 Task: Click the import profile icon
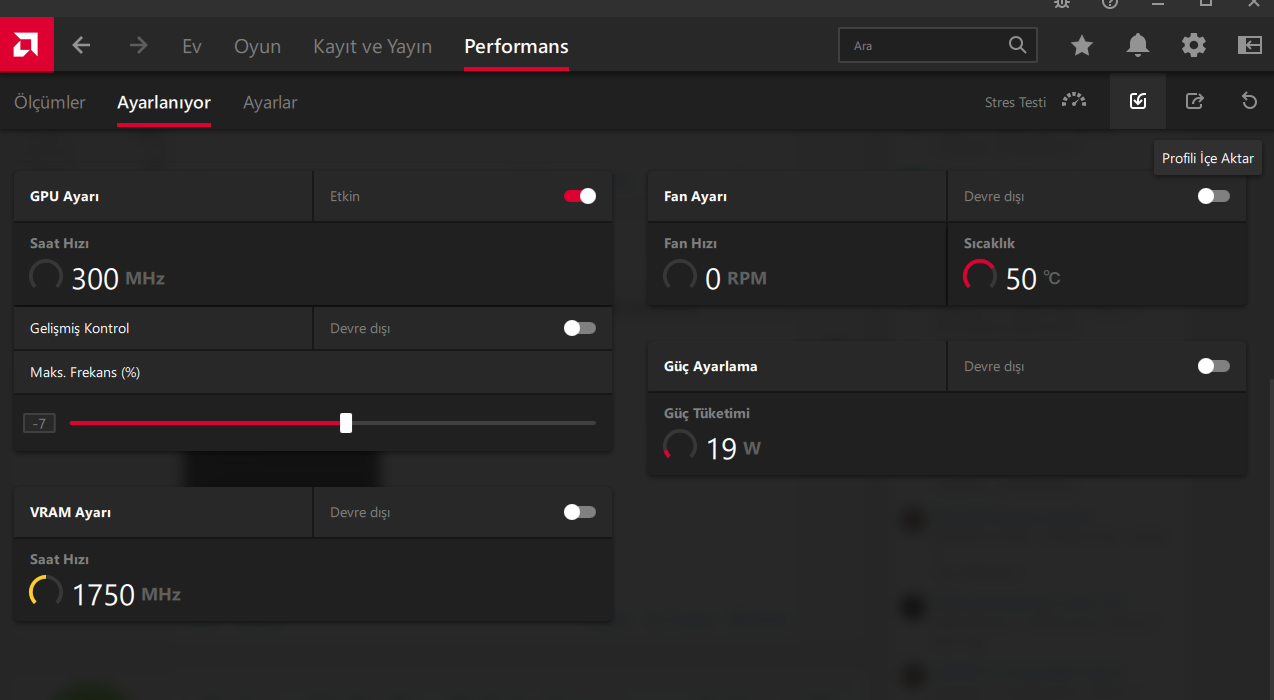click(x=1138, y=101)
